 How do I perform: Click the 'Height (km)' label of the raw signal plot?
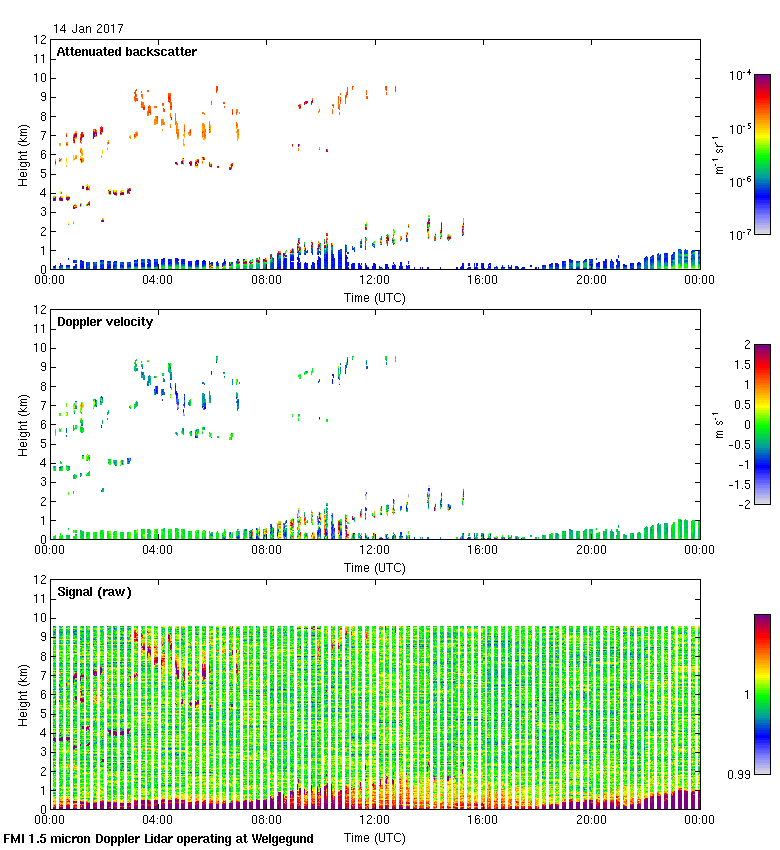coord(22,694)
